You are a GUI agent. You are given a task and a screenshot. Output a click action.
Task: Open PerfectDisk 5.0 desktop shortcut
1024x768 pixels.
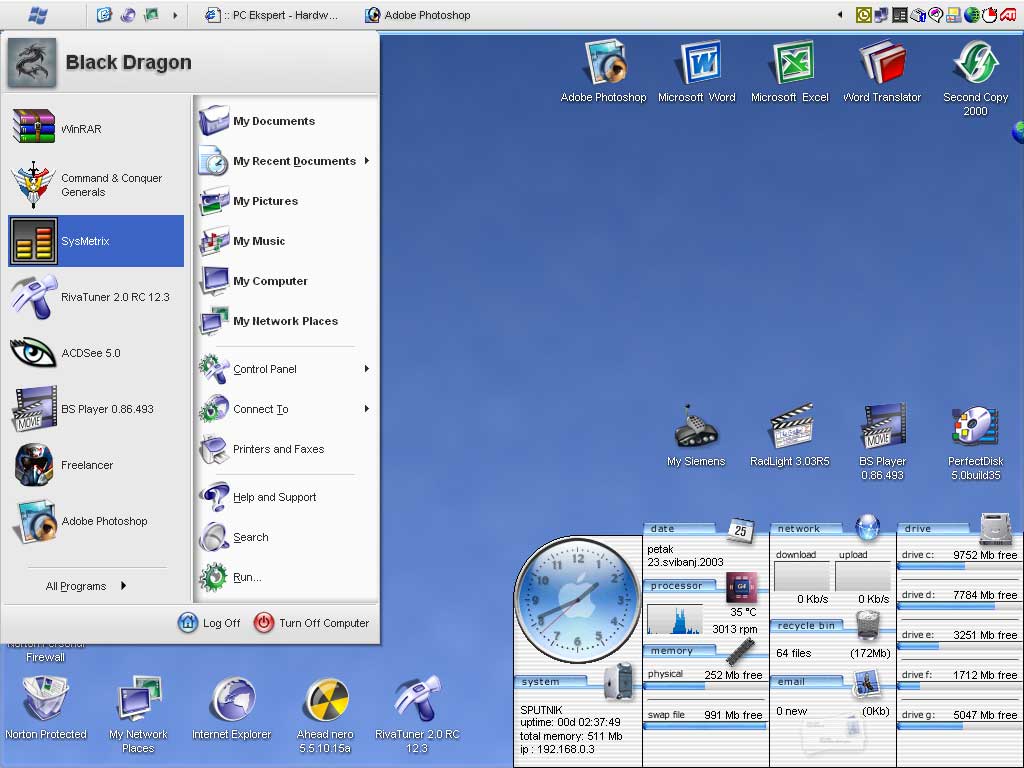coord(974,428)
